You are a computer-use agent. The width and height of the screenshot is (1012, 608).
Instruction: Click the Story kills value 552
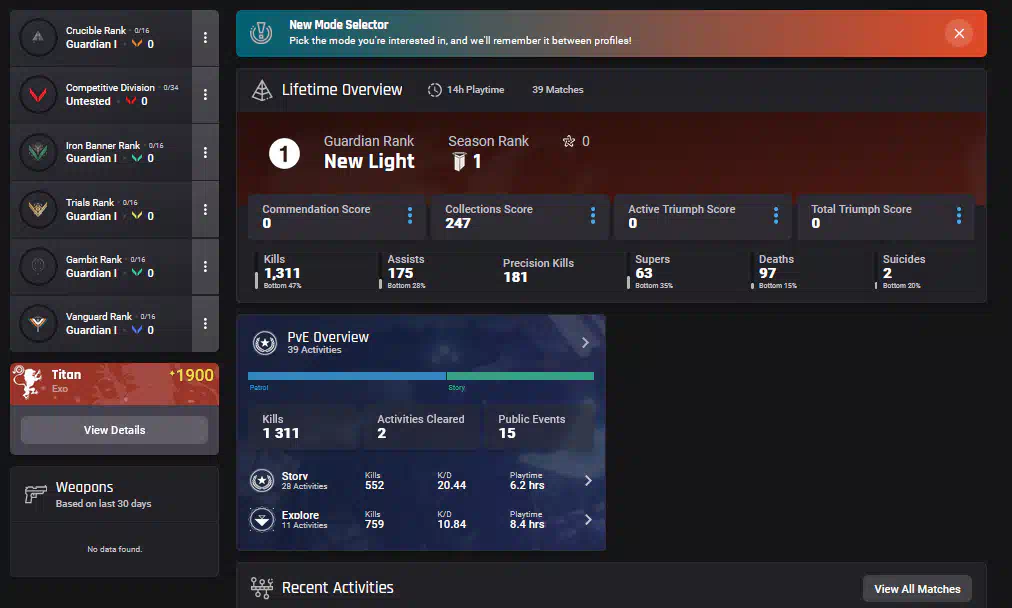click(x=374, y=485)
